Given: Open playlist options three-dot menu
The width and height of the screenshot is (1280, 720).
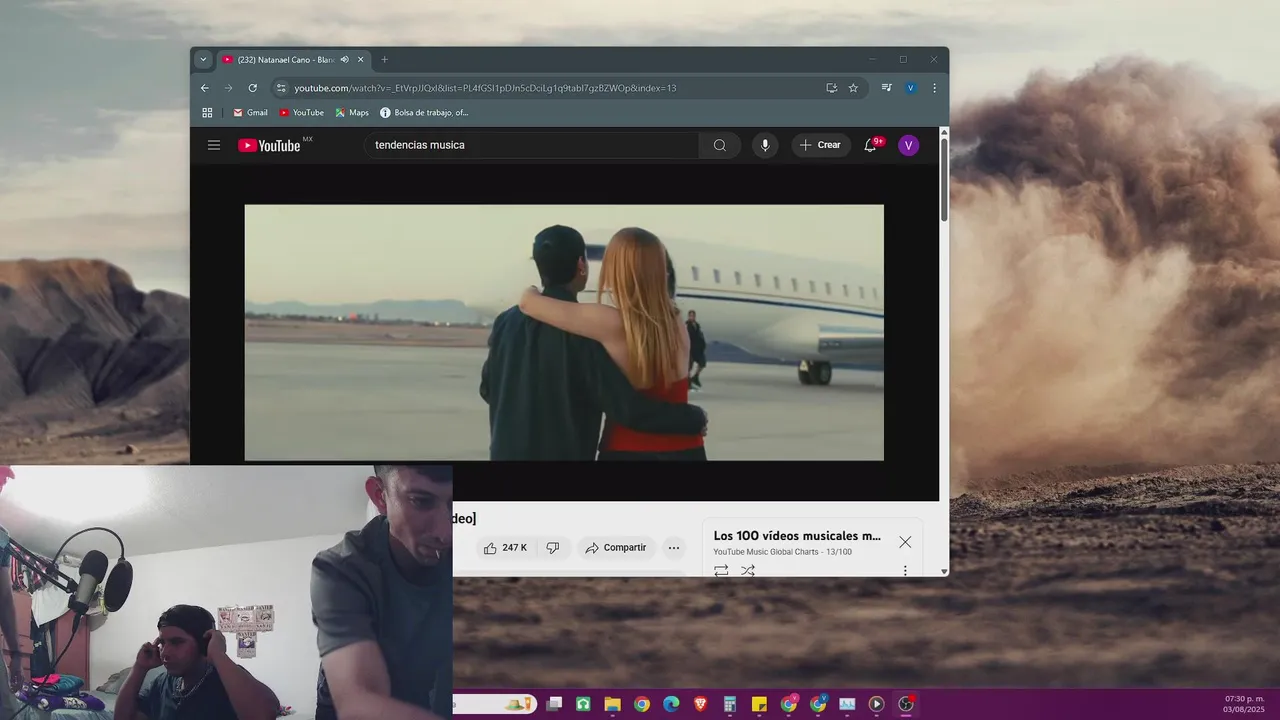Looking at the screenshot, I should (x=905, y=570).
